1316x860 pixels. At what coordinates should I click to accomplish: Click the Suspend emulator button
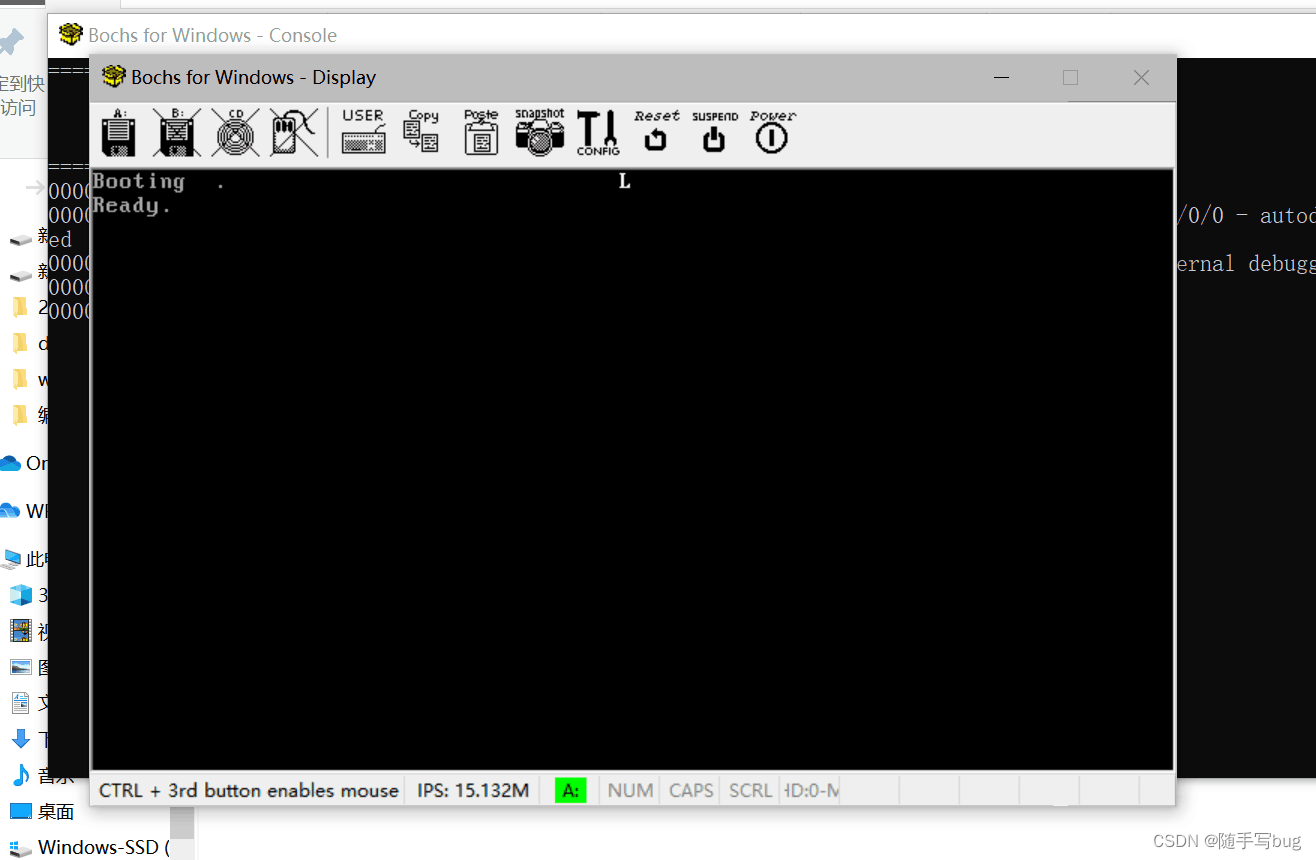pyautogui.click(x=714, y=132)
